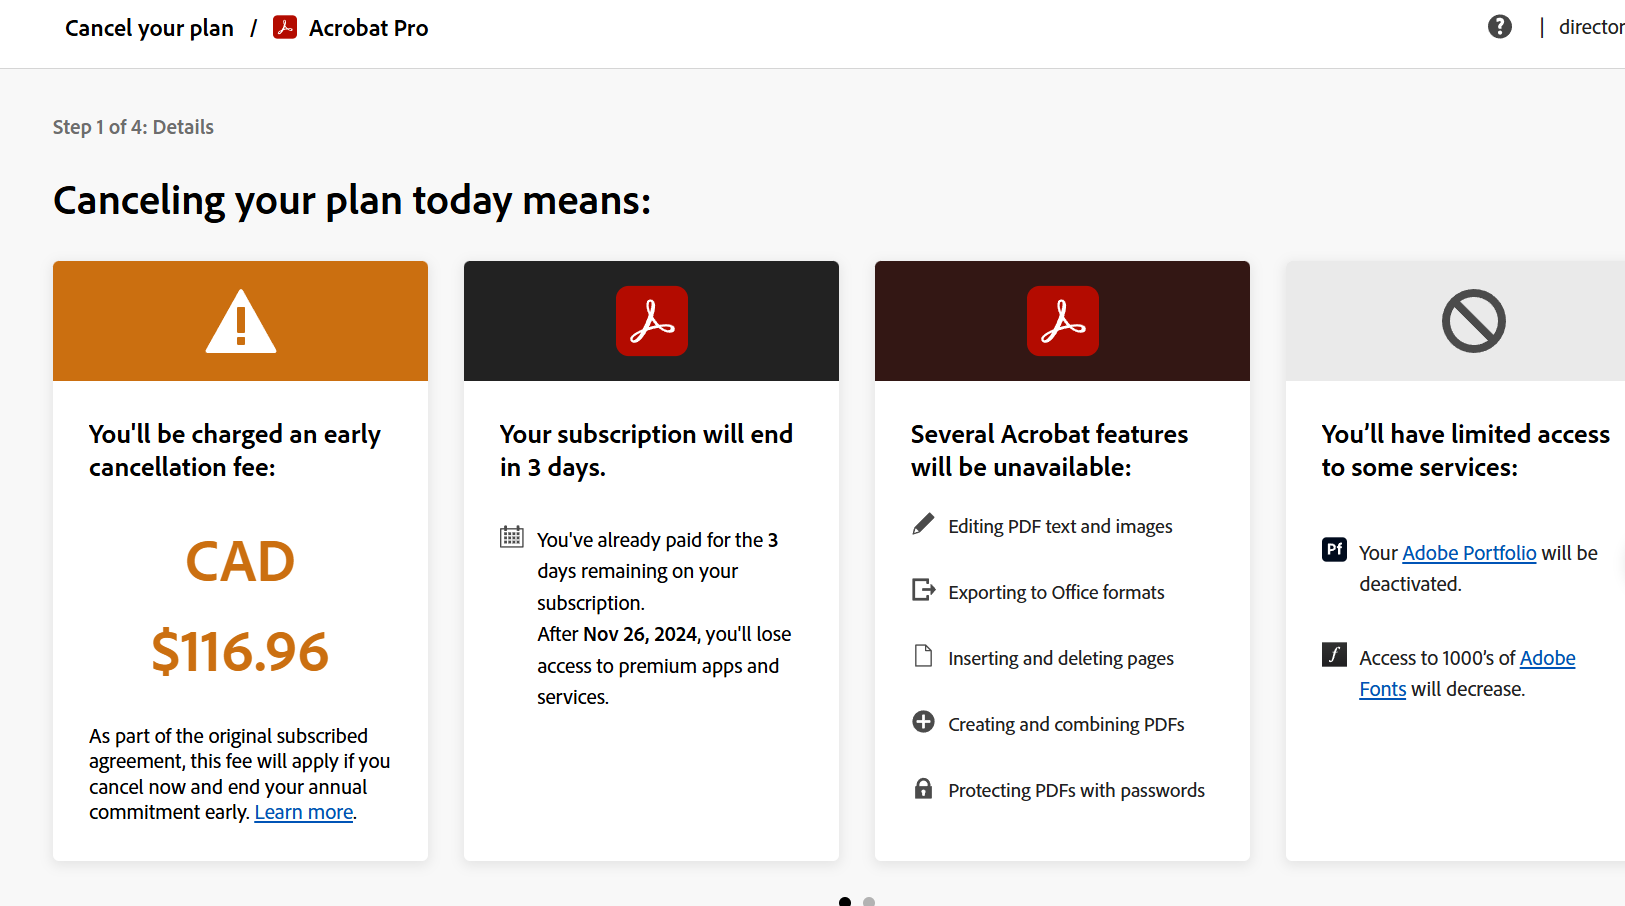
Task: Select the first carousel page dot
Action: [x=845, y=901]
